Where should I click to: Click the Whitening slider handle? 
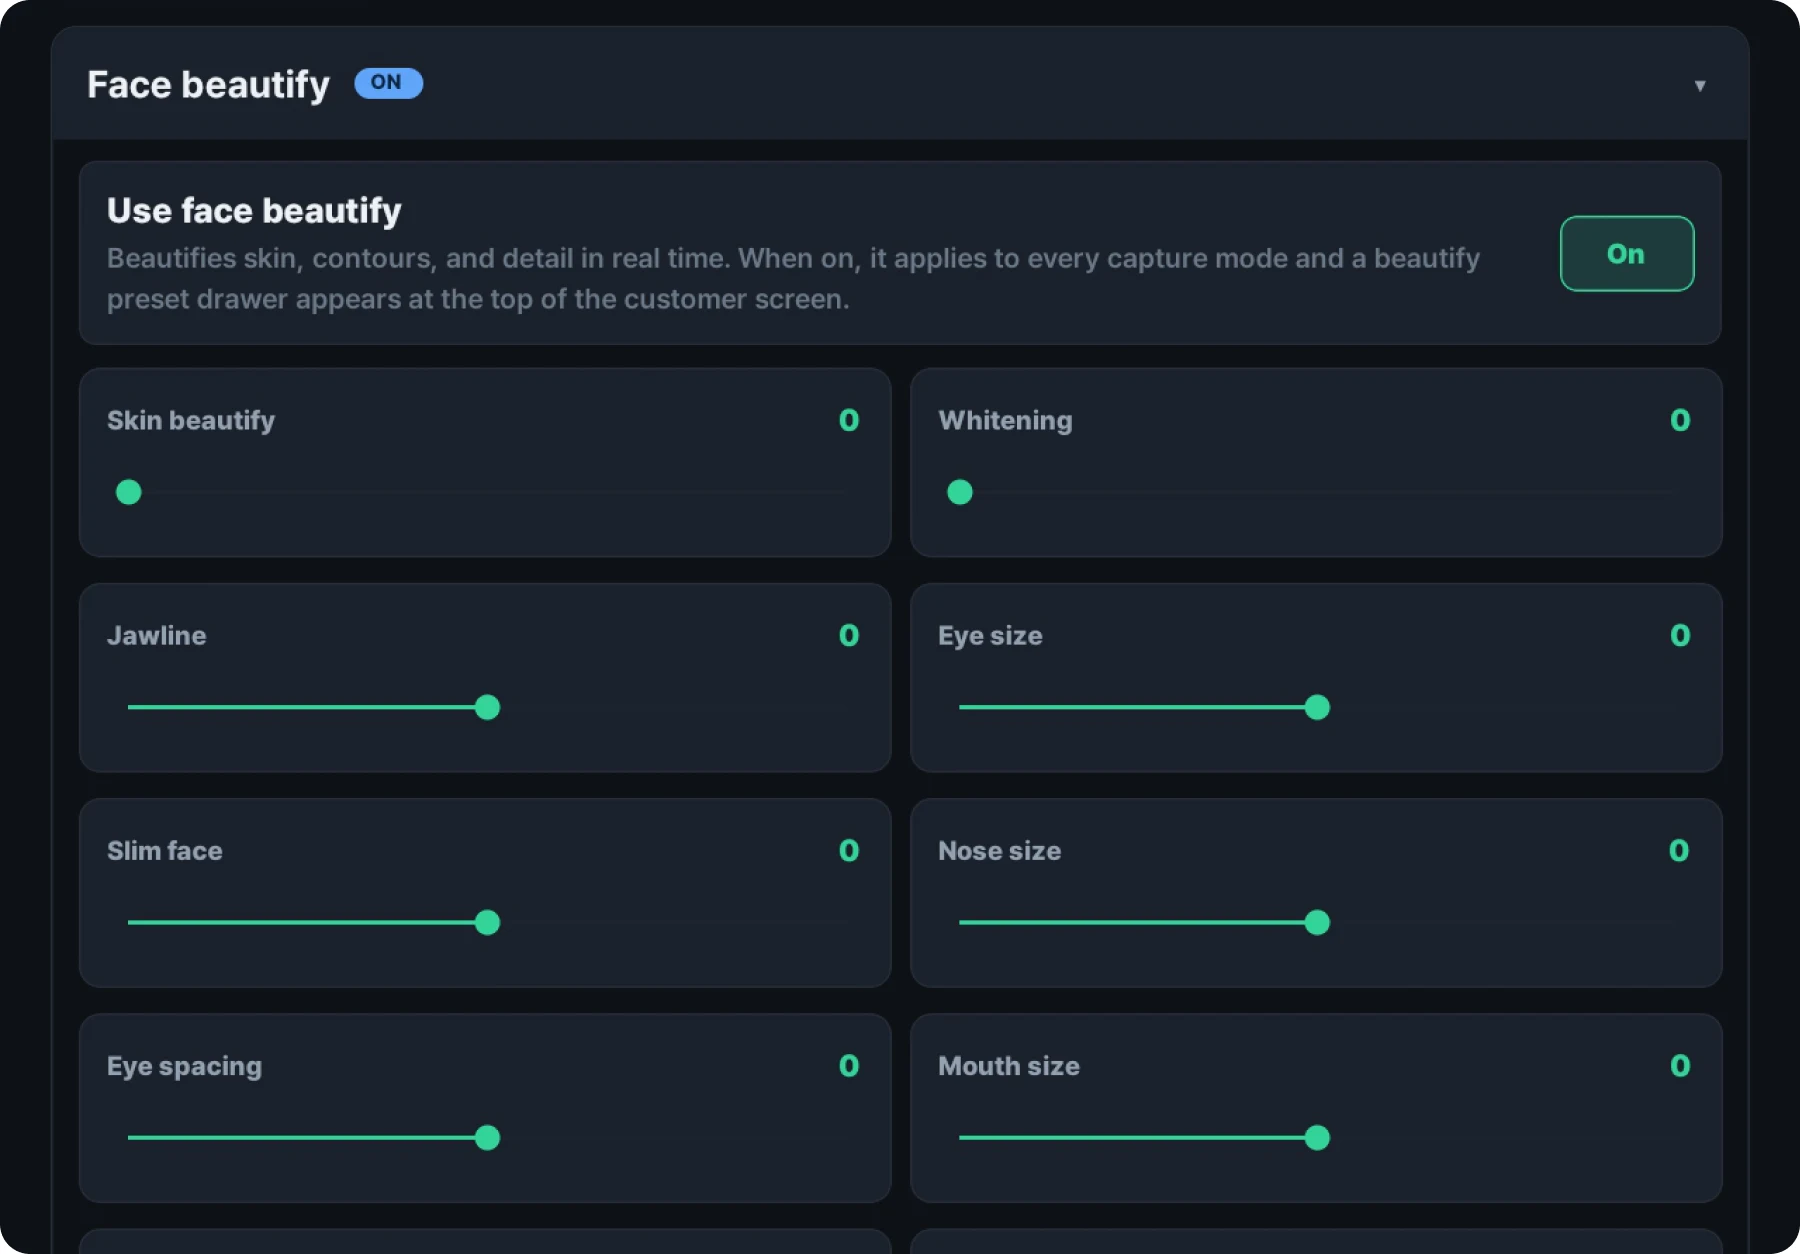(x=960, y=492)
